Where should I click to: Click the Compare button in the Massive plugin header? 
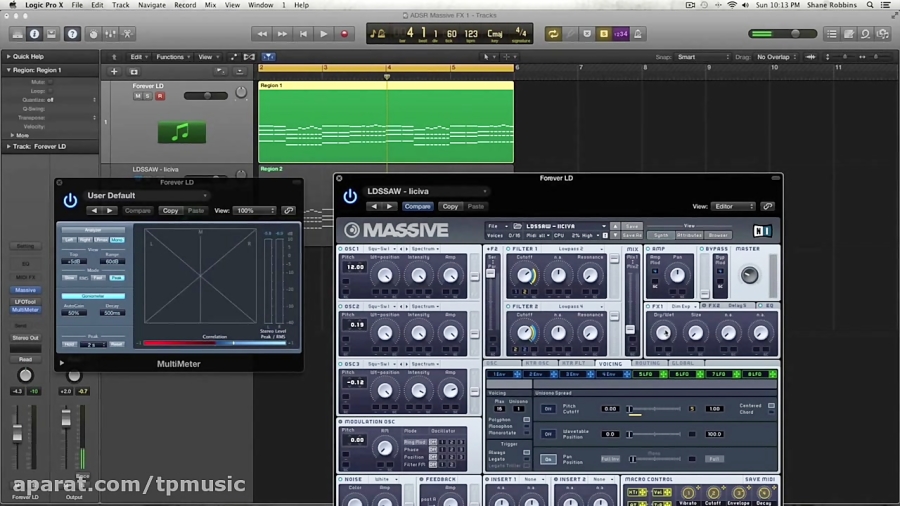(417, 207)
